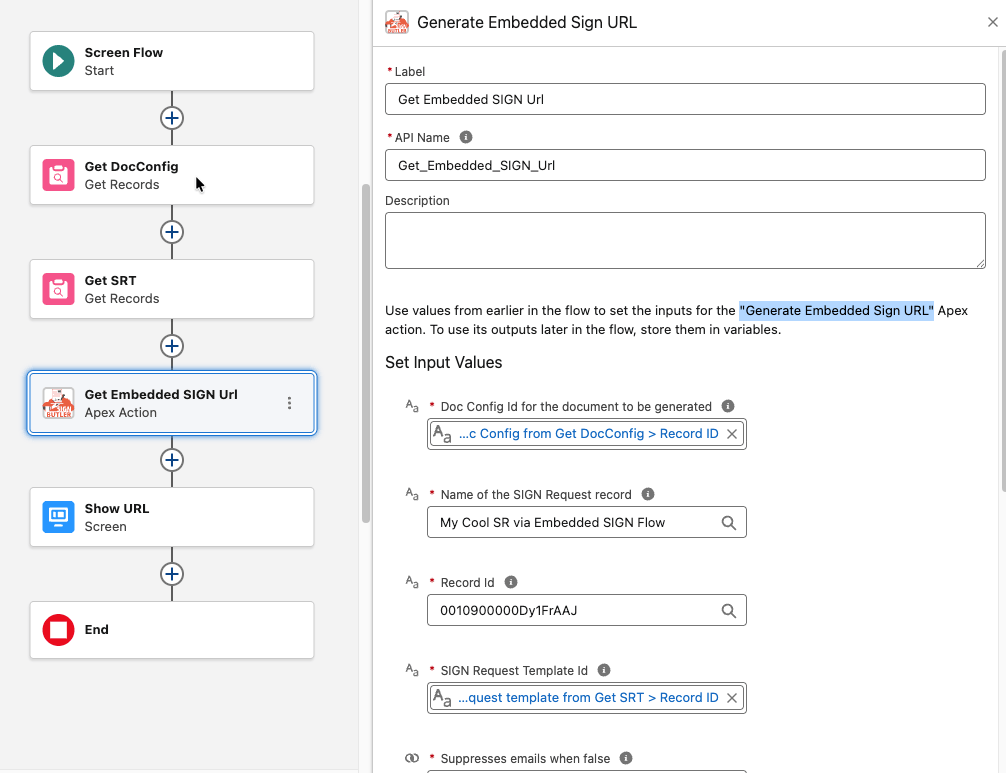Click the canvas vertical scrollbar
1006x773 pixels.
pyautogui.click(x=366, y=353)
